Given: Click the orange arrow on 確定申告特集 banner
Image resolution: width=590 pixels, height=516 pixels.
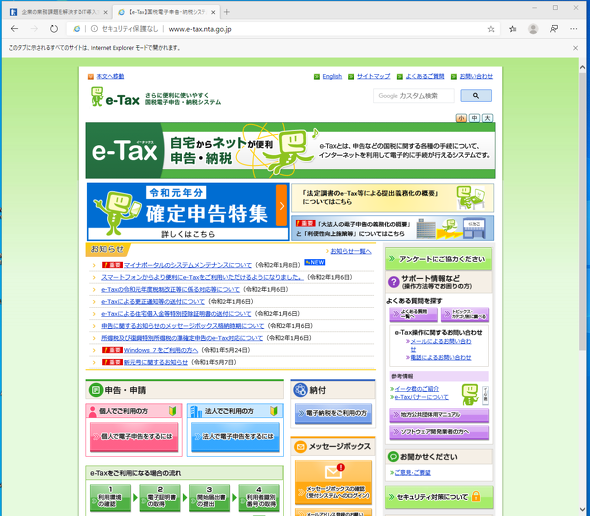Looking at the screenshot, I should (281, 205).
